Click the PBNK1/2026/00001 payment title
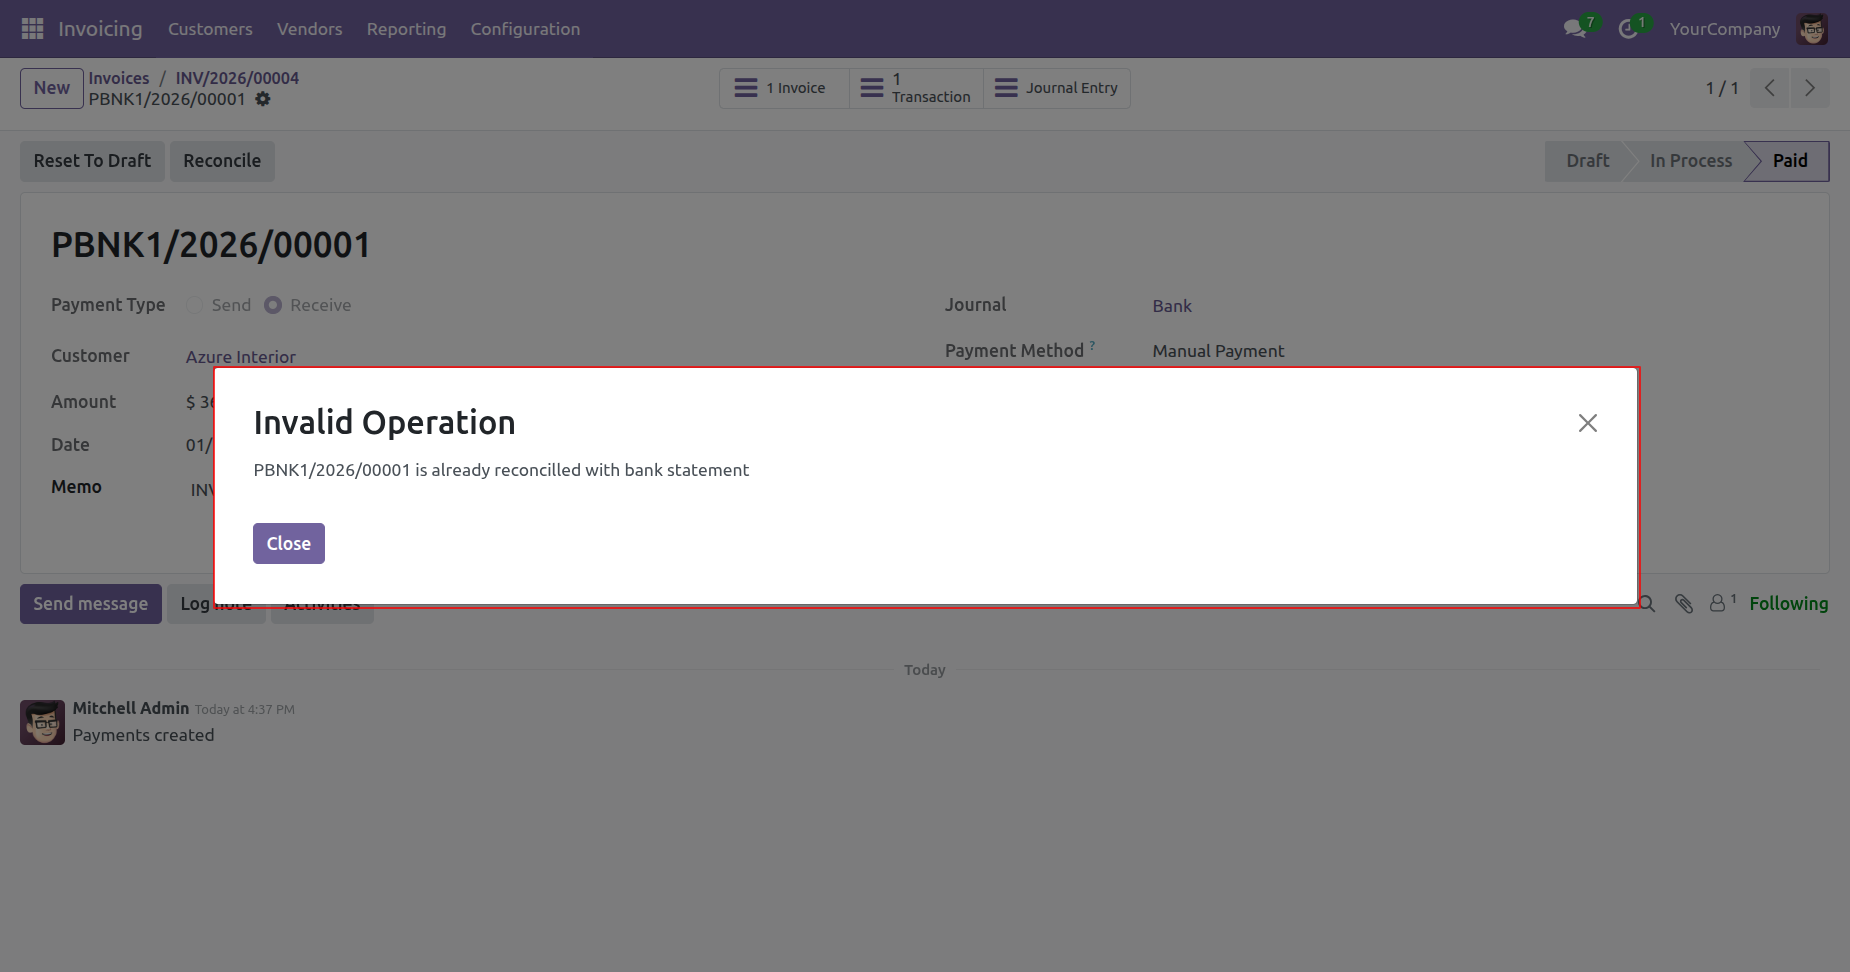 (x=211, y=245)
